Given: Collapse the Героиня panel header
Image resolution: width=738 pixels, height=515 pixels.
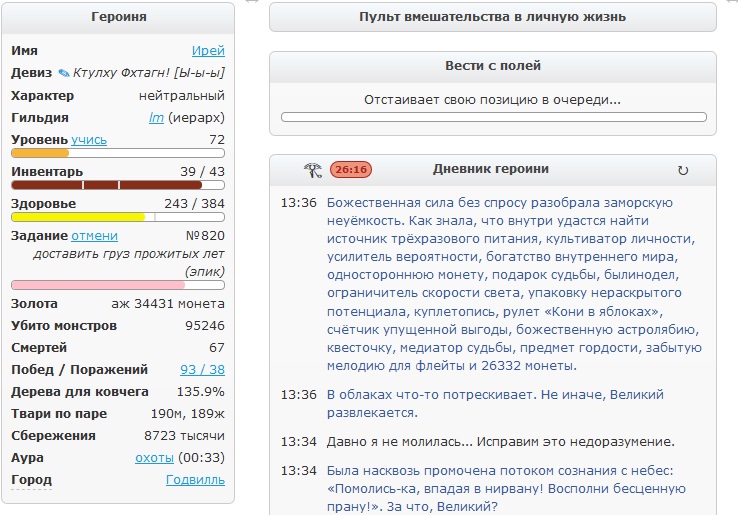Looking at the screenshot, I should (118, 17).
